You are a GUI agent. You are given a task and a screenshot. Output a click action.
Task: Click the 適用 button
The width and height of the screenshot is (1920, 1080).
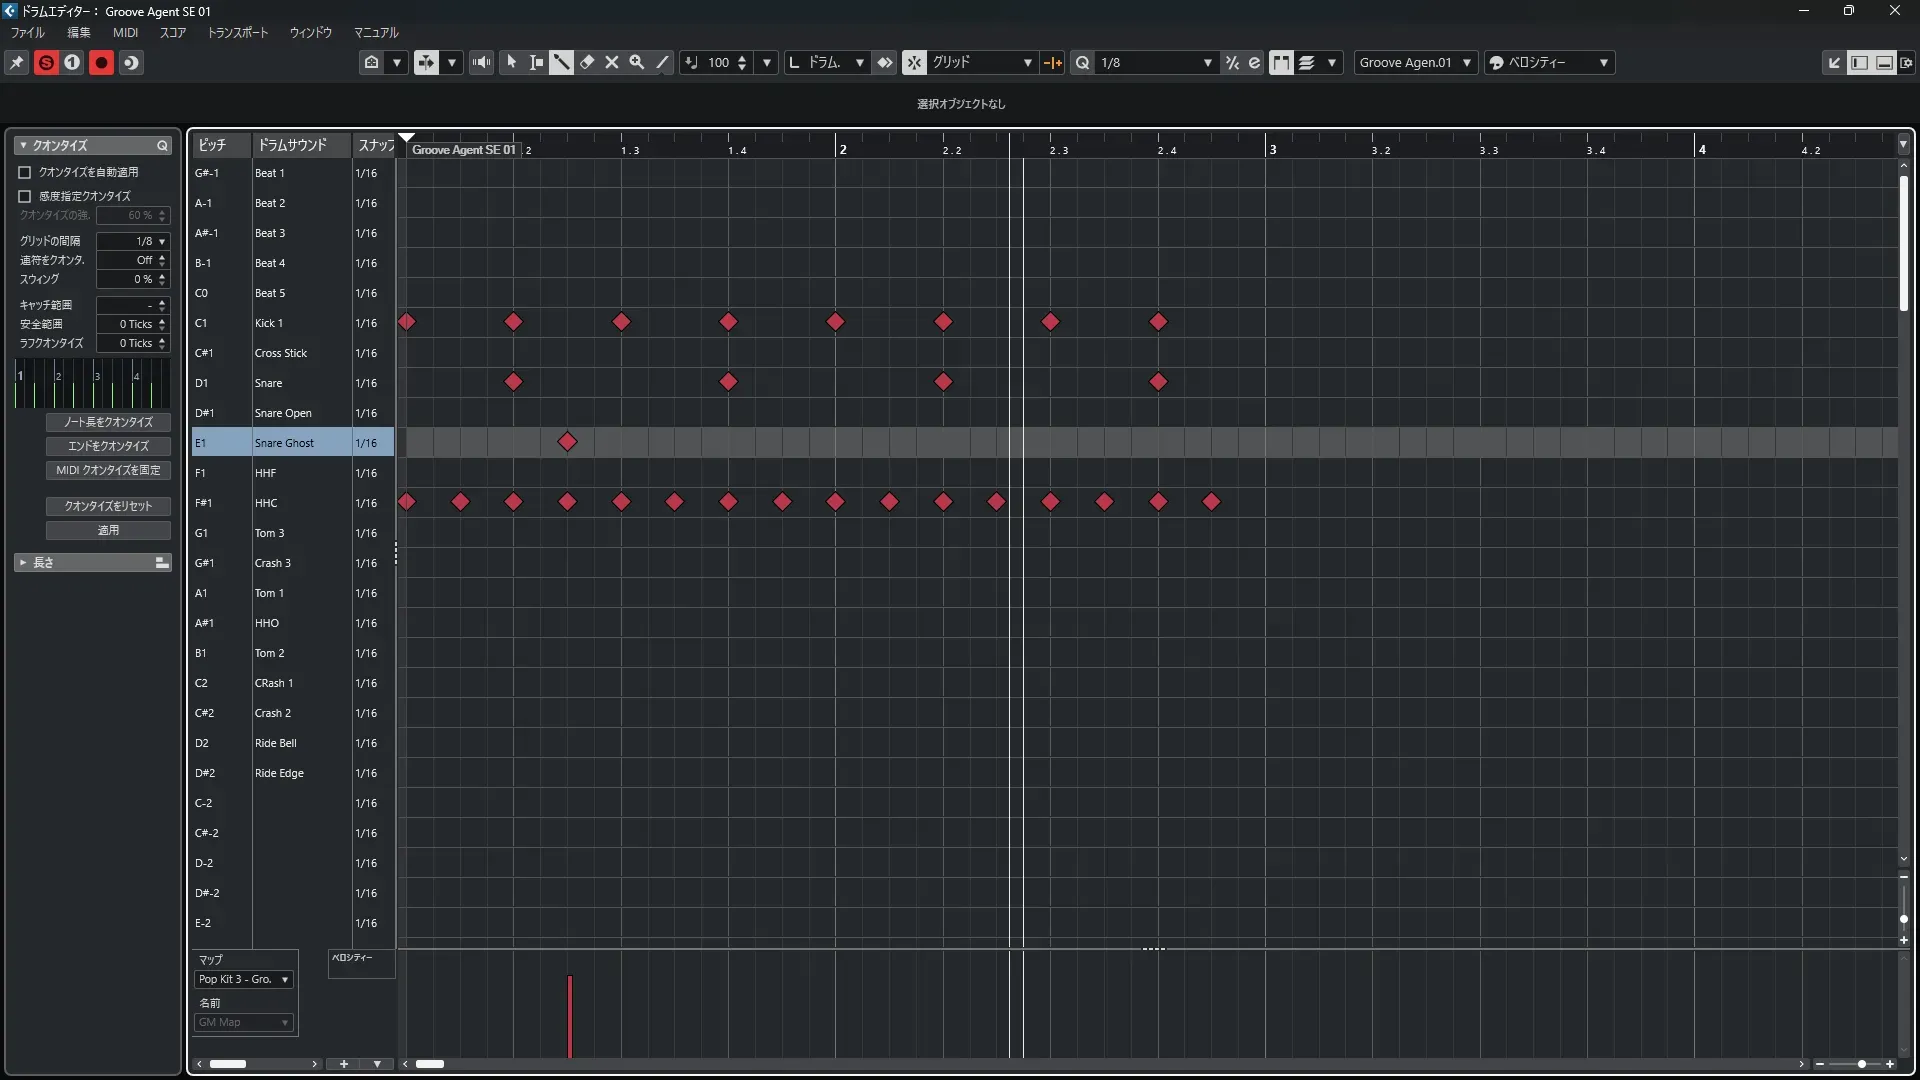pyautogui.click(x=108, y=530)
